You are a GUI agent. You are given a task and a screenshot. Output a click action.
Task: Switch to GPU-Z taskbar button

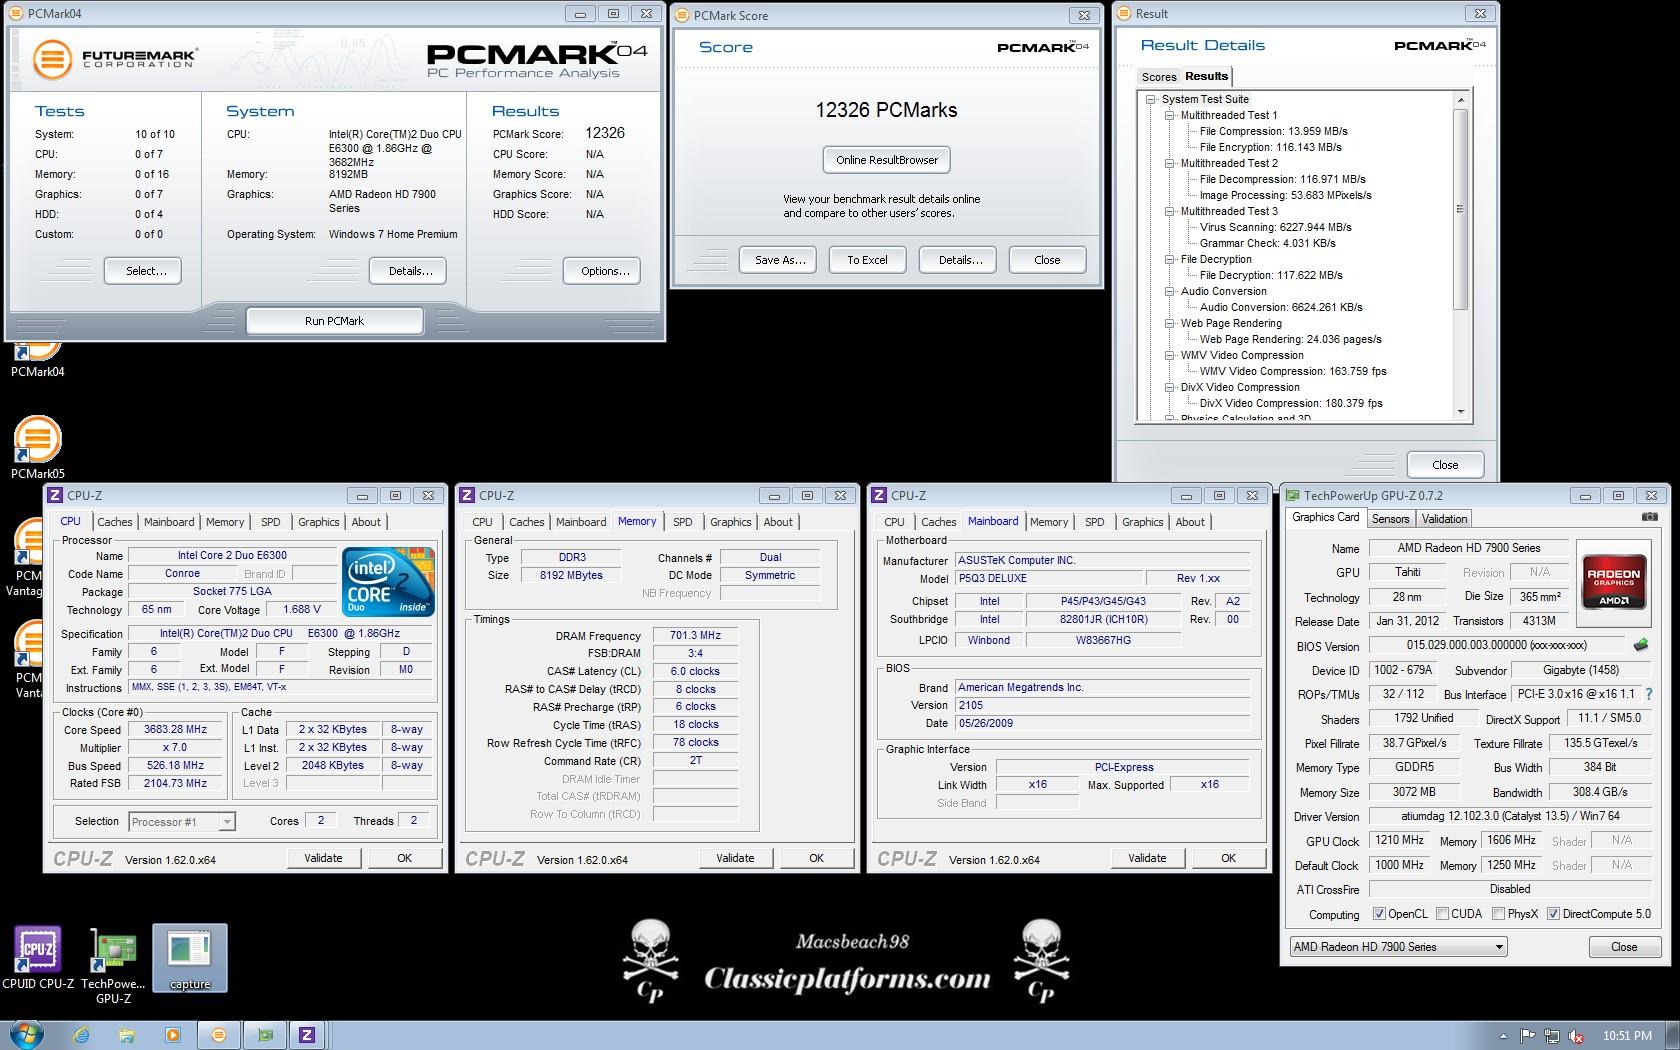click(265, 1035)
